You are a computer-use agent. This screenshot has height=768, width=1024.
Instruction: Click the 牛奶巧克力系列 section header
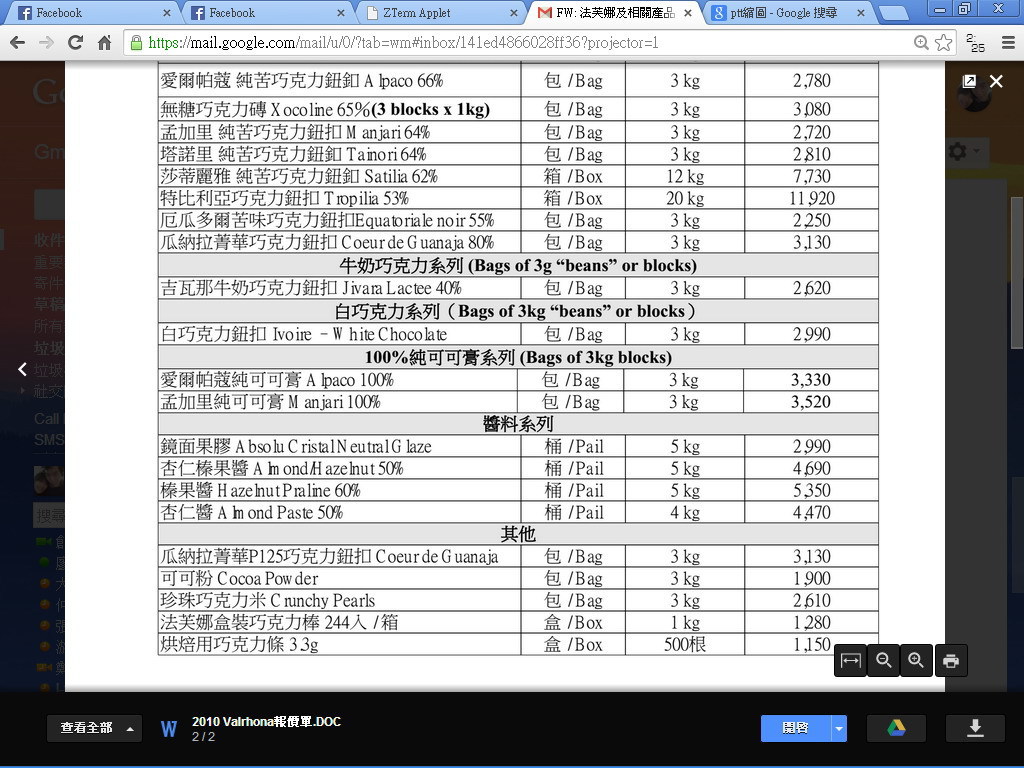click(518, 266)
